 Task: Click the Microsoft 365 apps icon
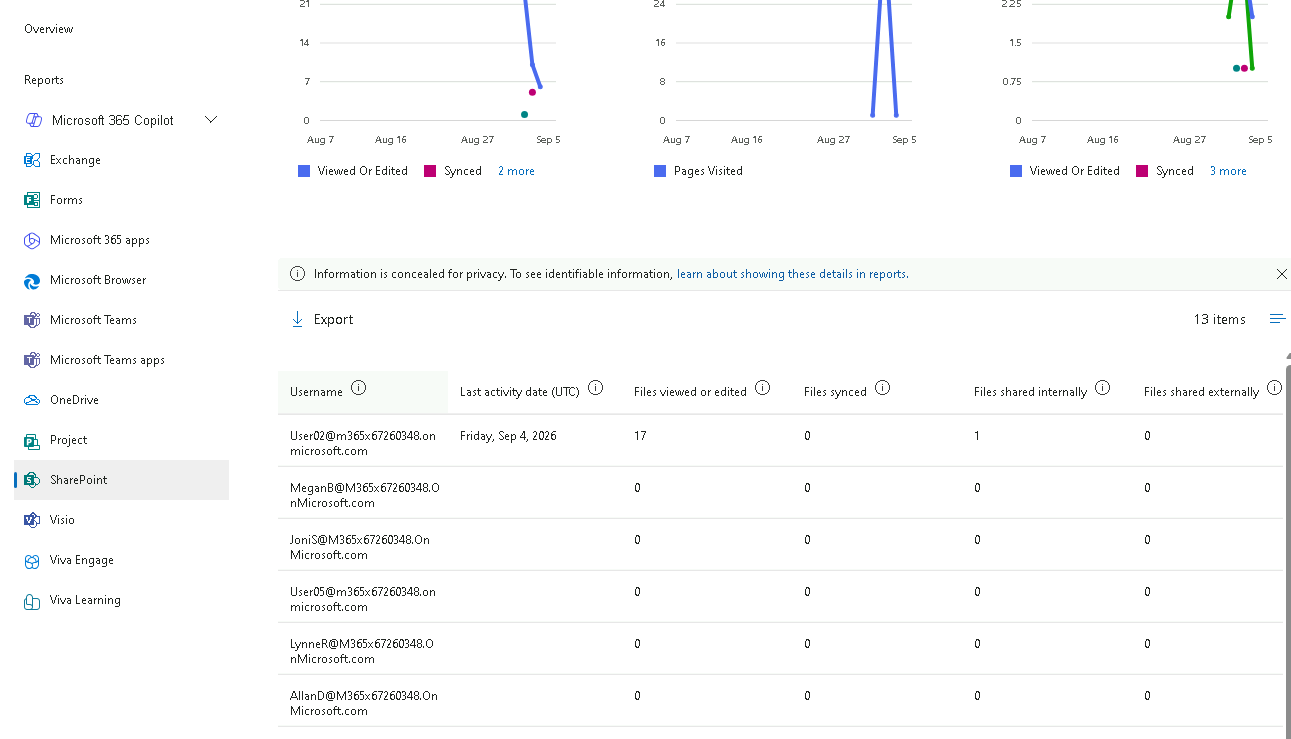pyautogui.click(x=32, y=240)
